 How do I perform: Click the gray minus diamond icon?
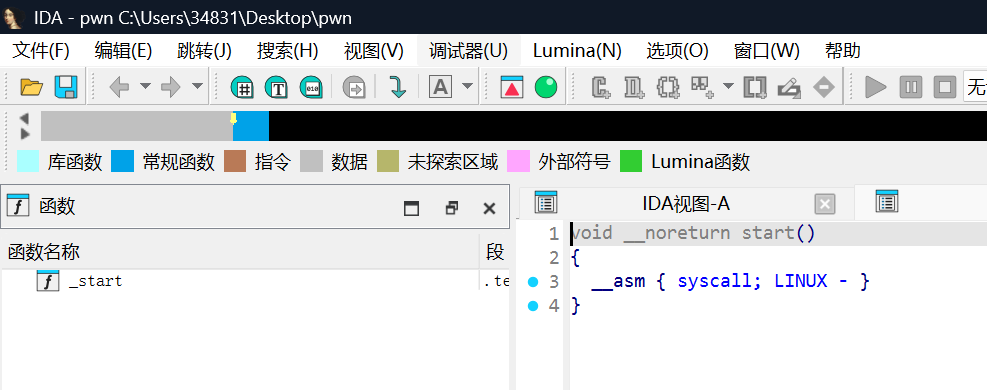pyautogui.click(x=823, y=87)
